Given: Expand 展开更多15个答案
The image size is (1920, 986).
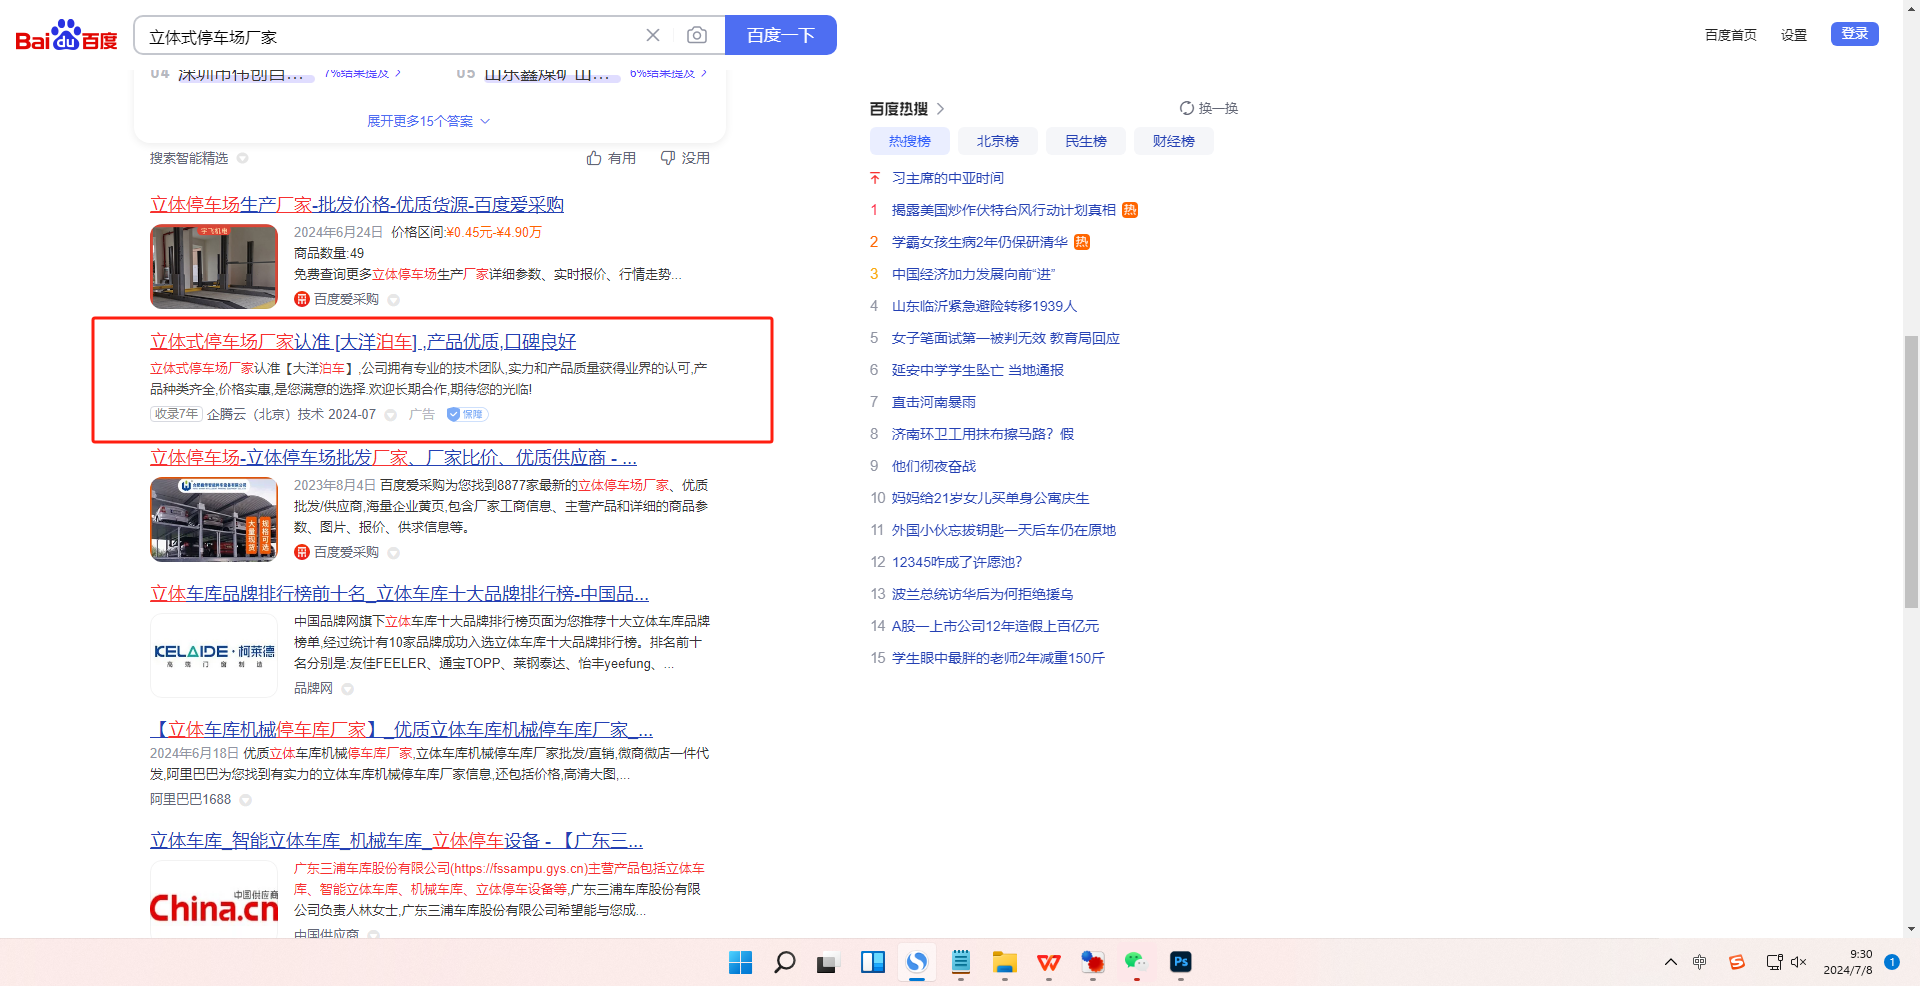Looking at the screenshot, I should point(428,121).
